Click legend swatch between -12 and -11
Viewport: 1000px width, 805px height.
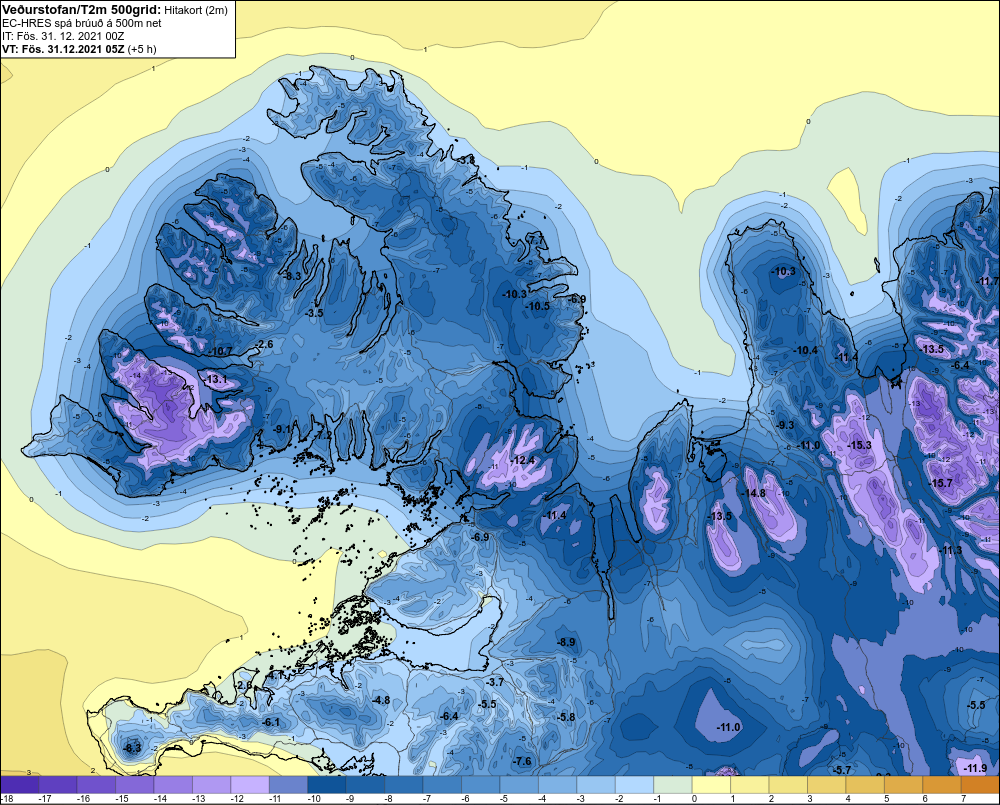click(x=251, y=784)
